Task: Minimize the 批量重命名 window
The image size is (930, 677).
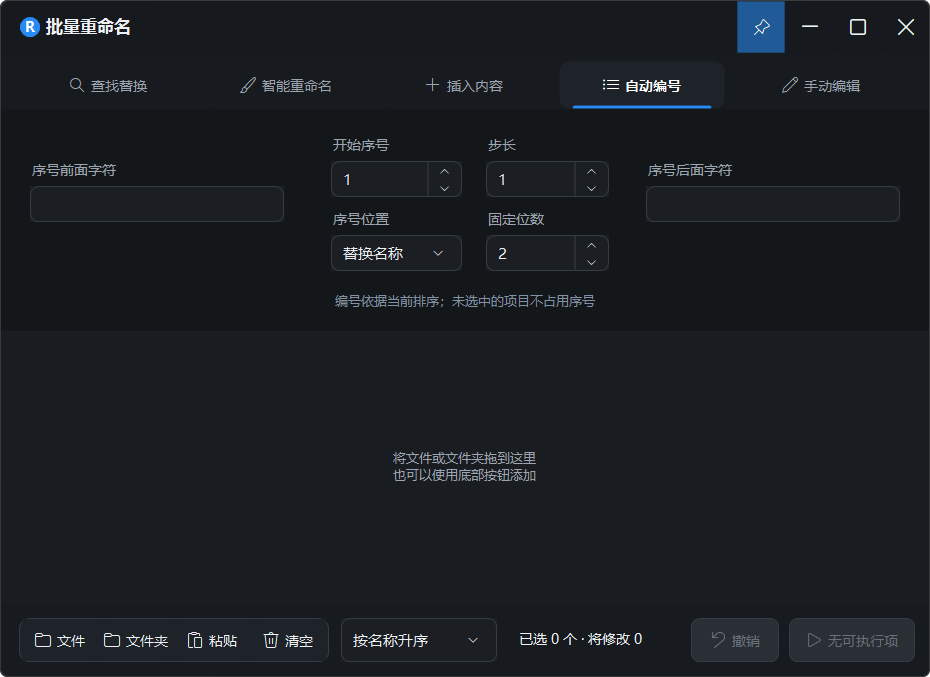Action: point(810,27)
